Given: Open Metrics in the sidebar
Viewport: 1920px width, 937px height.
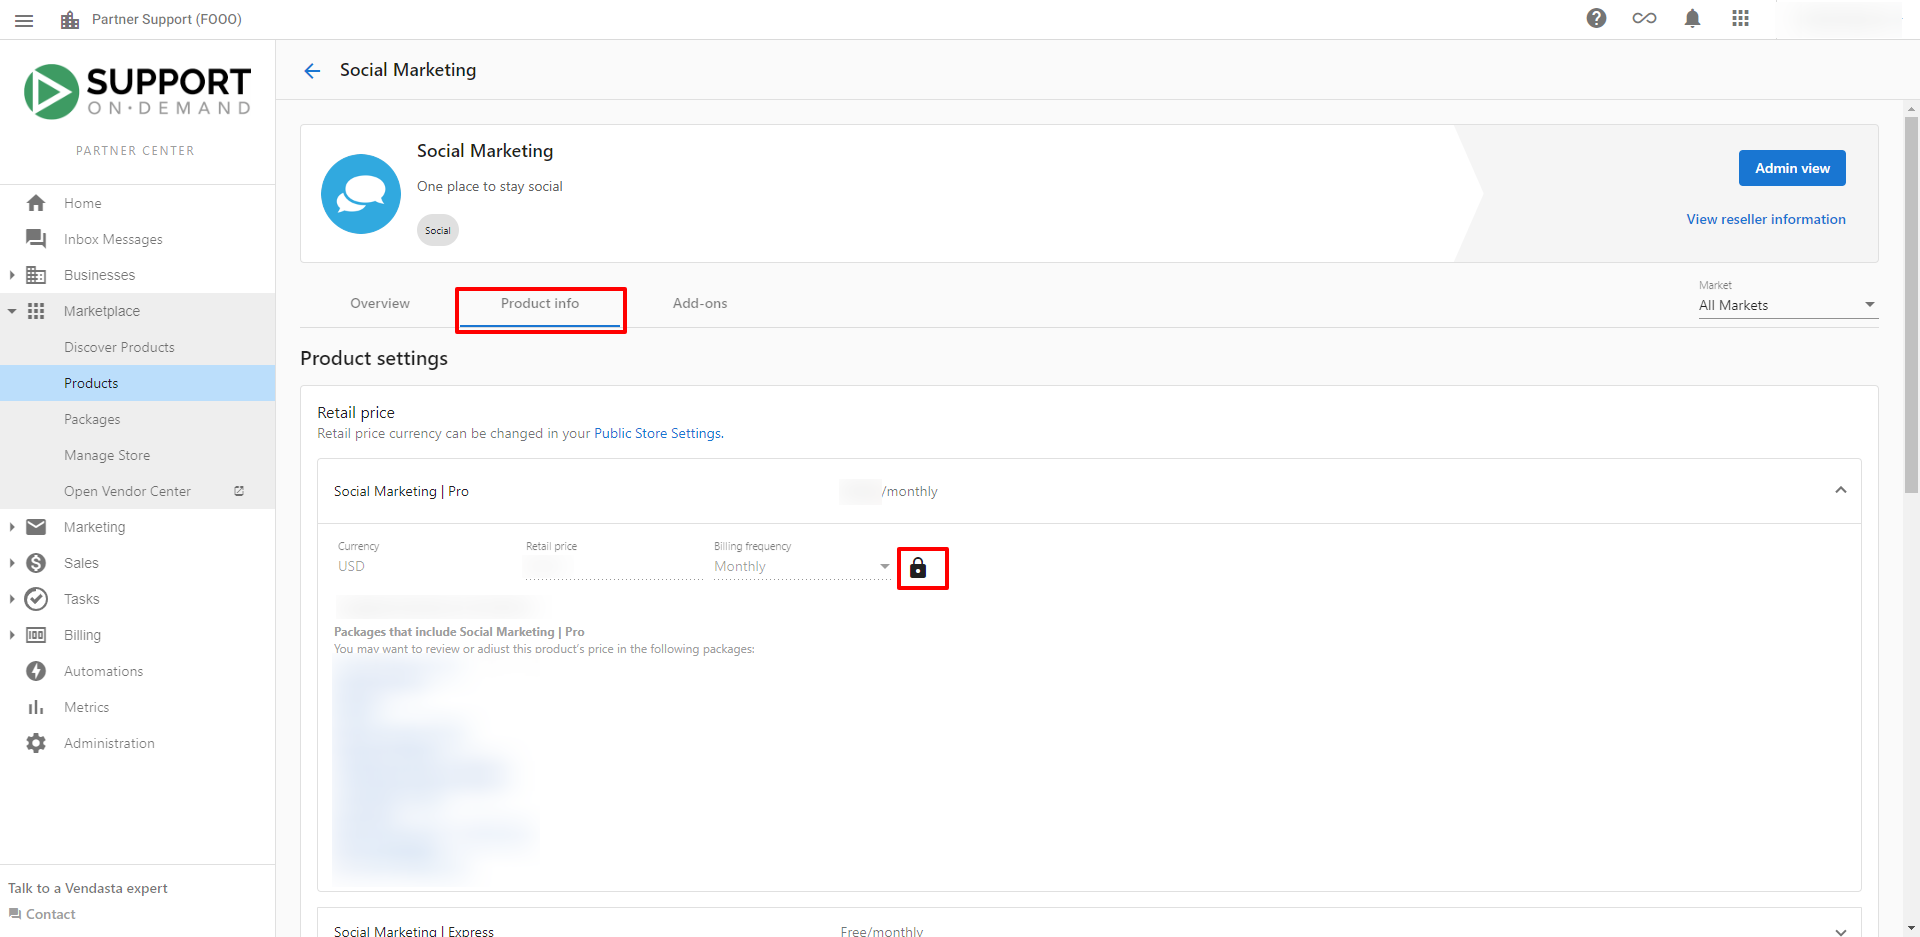Looking at the screenshot, I should (86, 707).
